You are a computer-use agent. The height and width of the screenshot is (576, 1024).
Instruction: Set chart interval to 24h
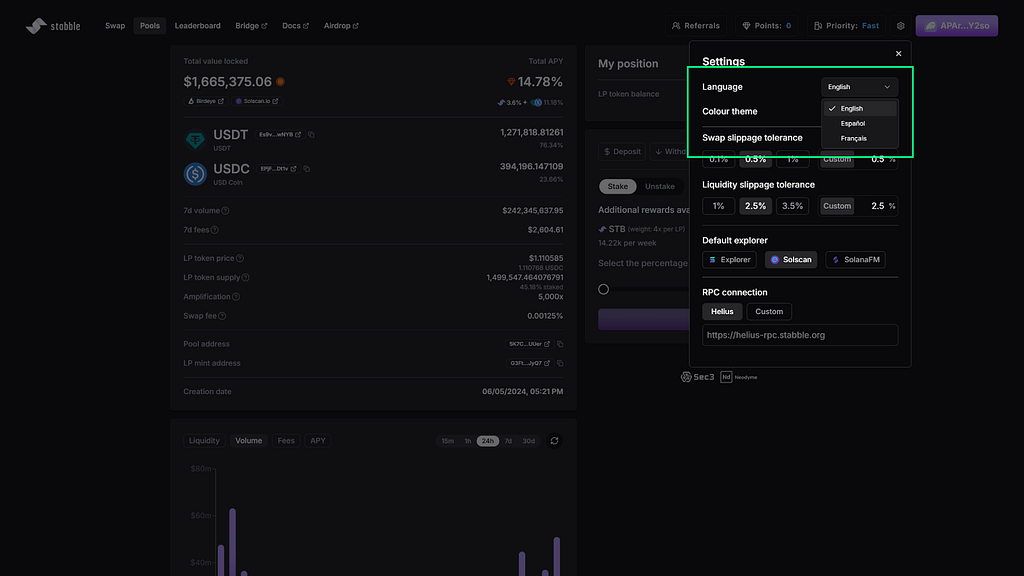pyautogui.click(x=488, y=441)
